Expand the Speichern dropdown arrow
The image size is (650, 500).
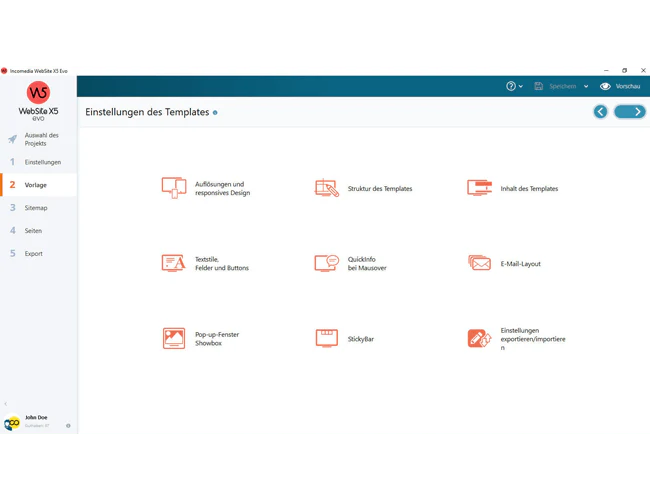coord(586,86)
